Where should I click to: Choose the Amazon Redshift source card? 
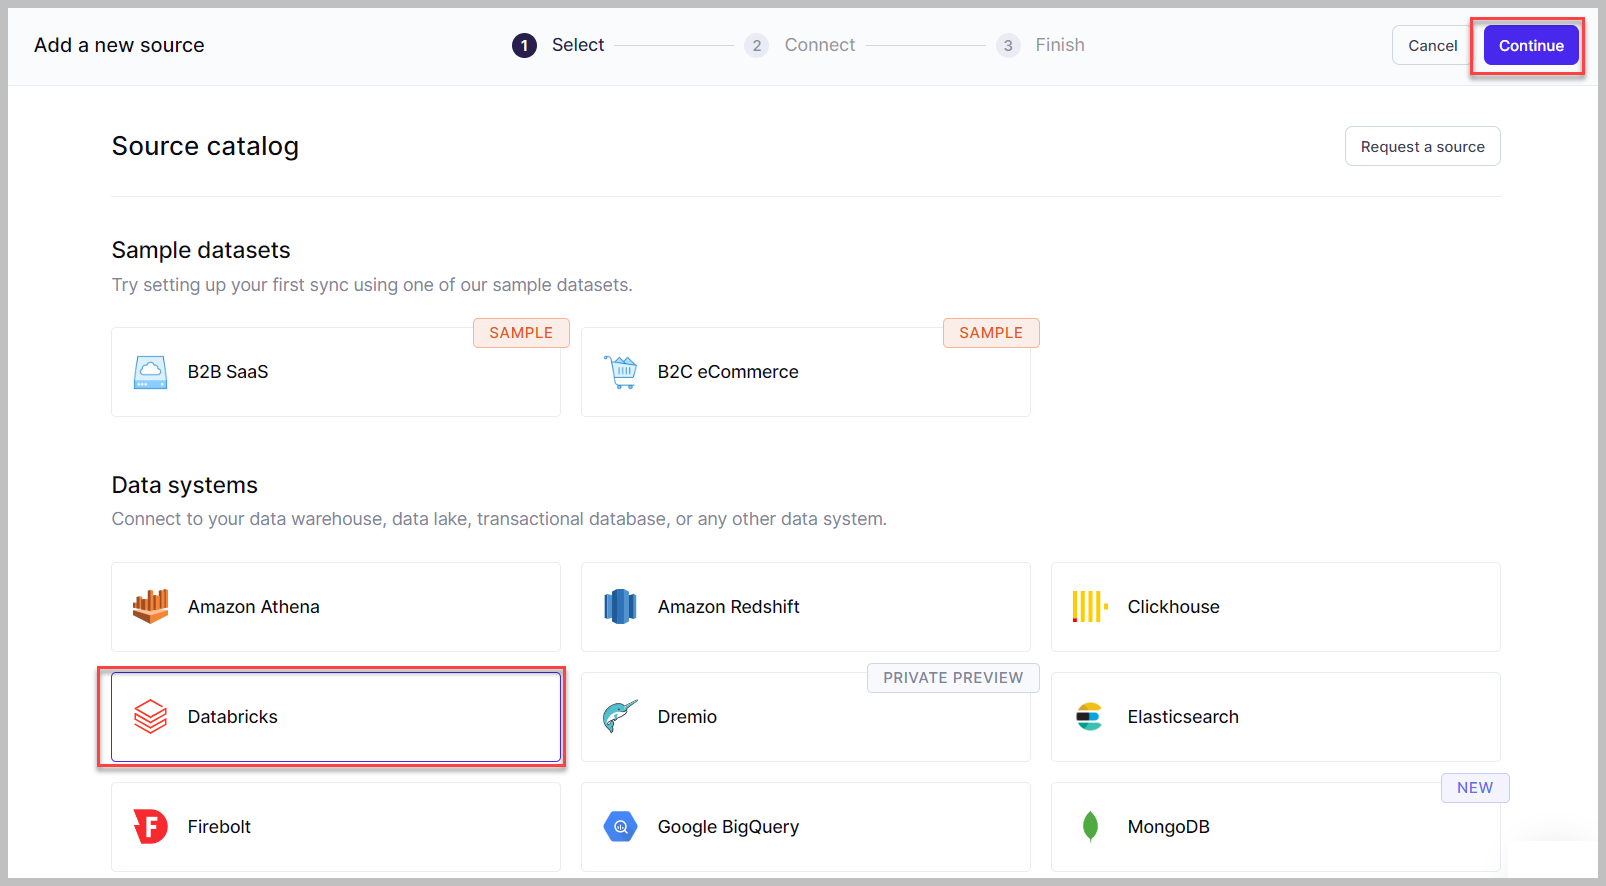point(805,607)
